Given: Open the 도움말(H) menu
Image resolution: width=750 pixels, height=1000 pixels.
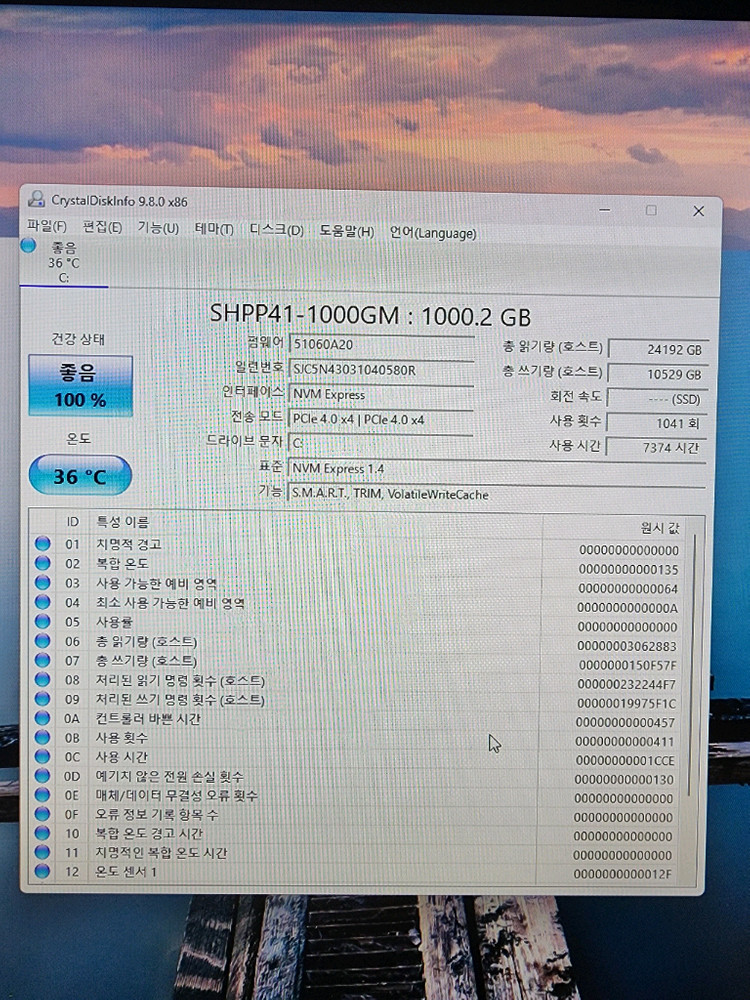Looking at the screenshot, I should tap(346, 231).
